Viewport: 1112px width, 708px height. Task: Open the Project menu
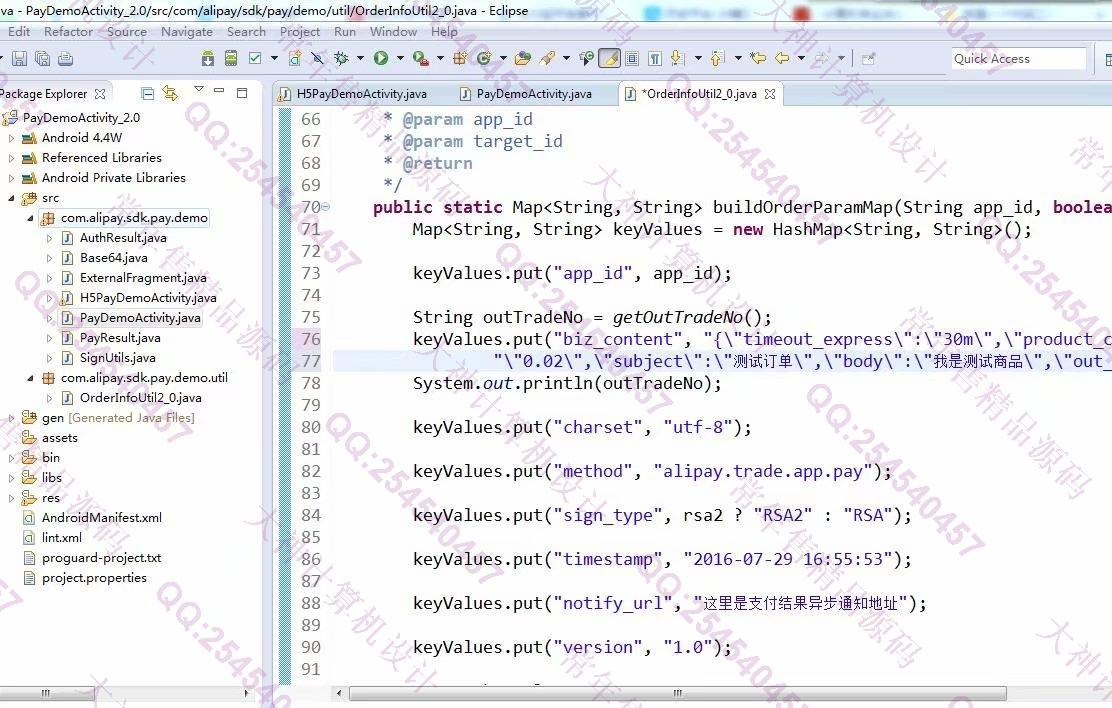pos(300,31)
